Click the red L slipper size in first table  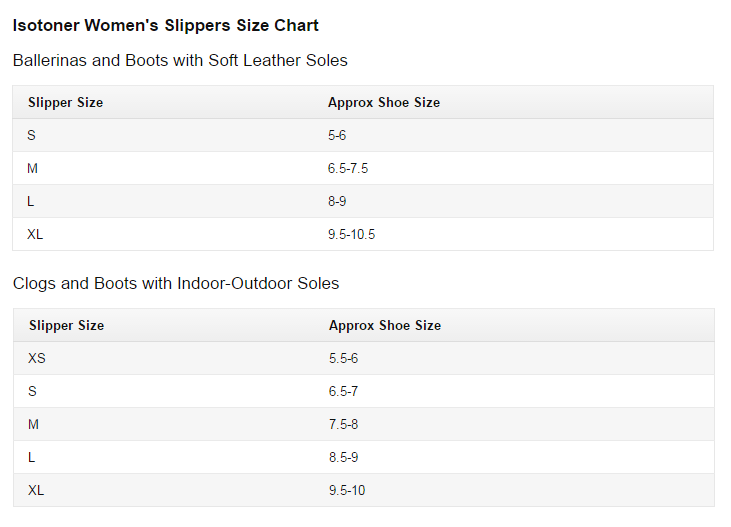pos(31,201)
